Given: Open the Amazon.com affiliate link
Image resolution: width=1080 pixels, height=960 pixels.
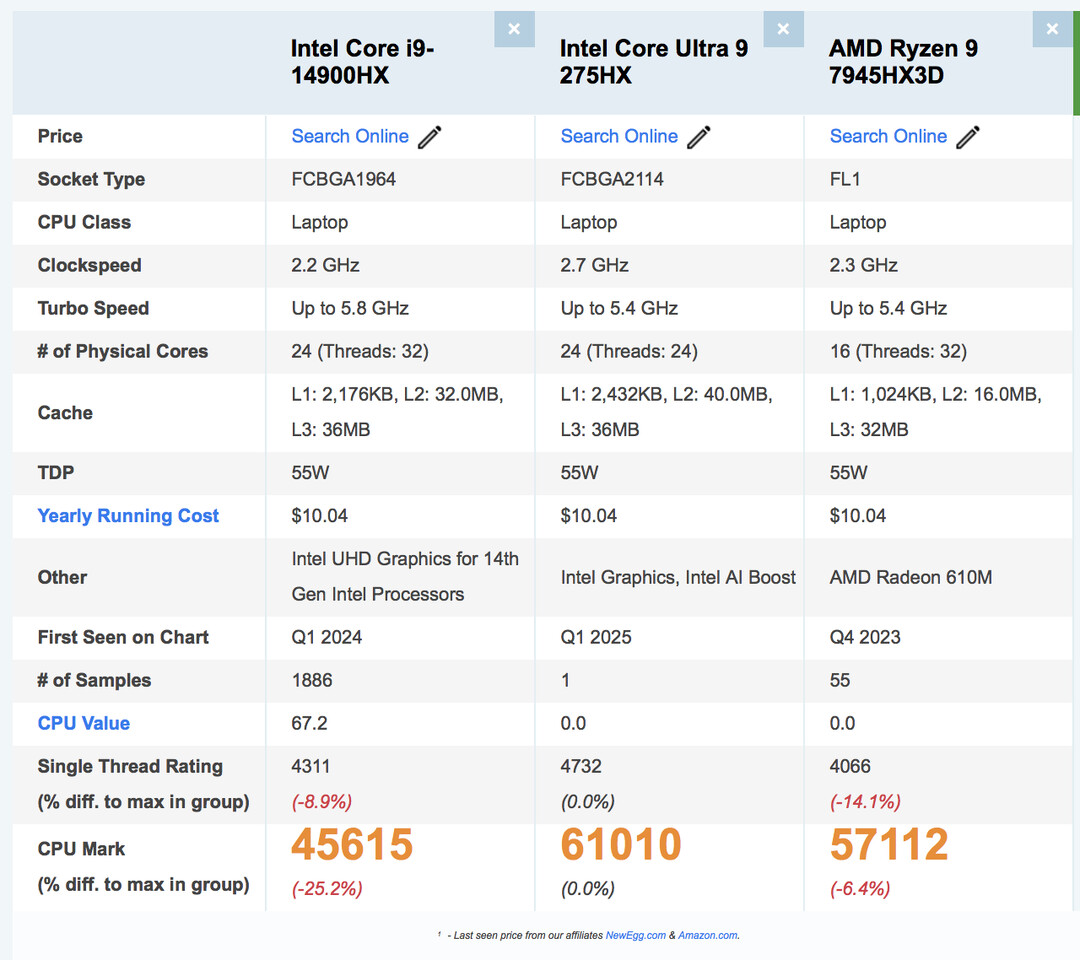Looking at the screenshot, I should coord(707,935).
